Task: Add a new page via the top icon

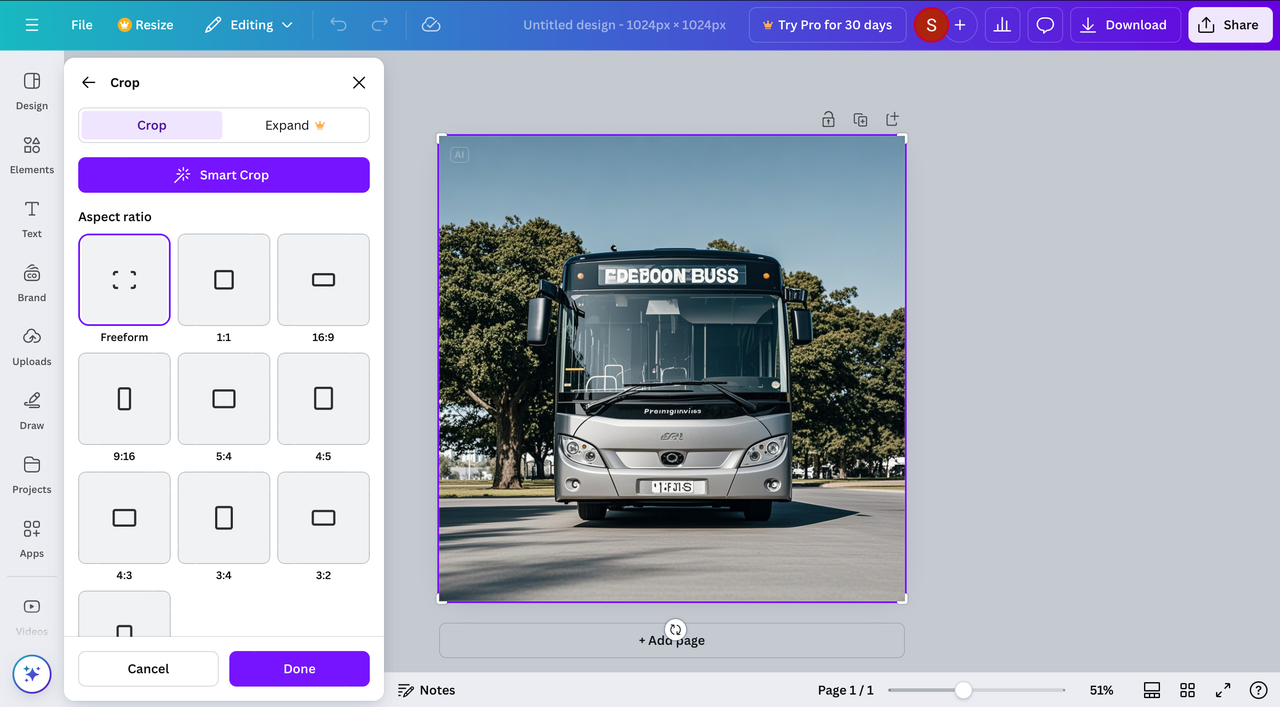Action: (x=892, y=119)
